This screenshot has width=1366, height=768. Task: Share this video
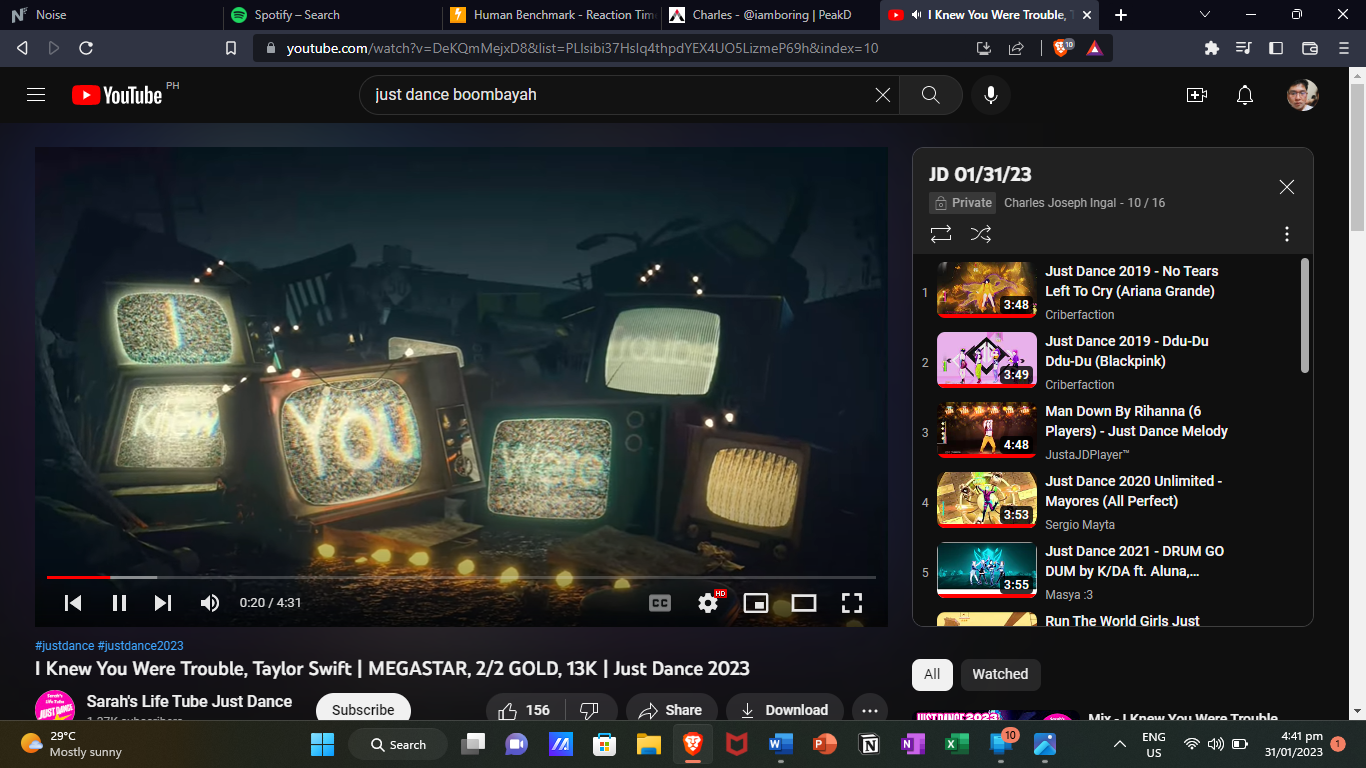tap(672, 708)
